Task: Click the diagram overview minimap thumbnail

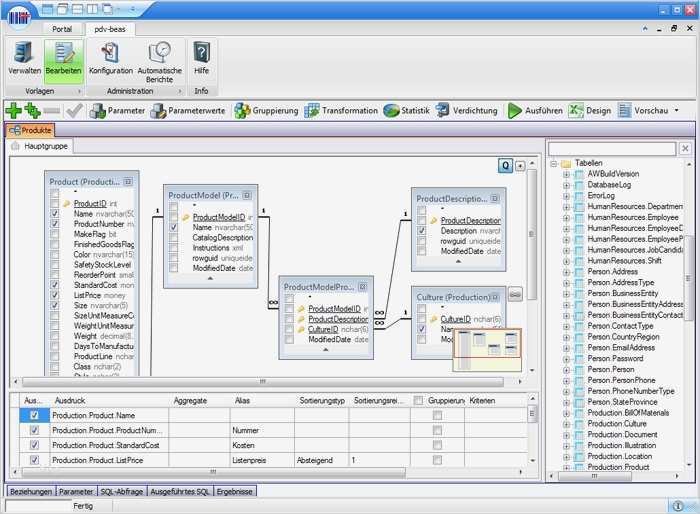Action: tap(486, 350)
